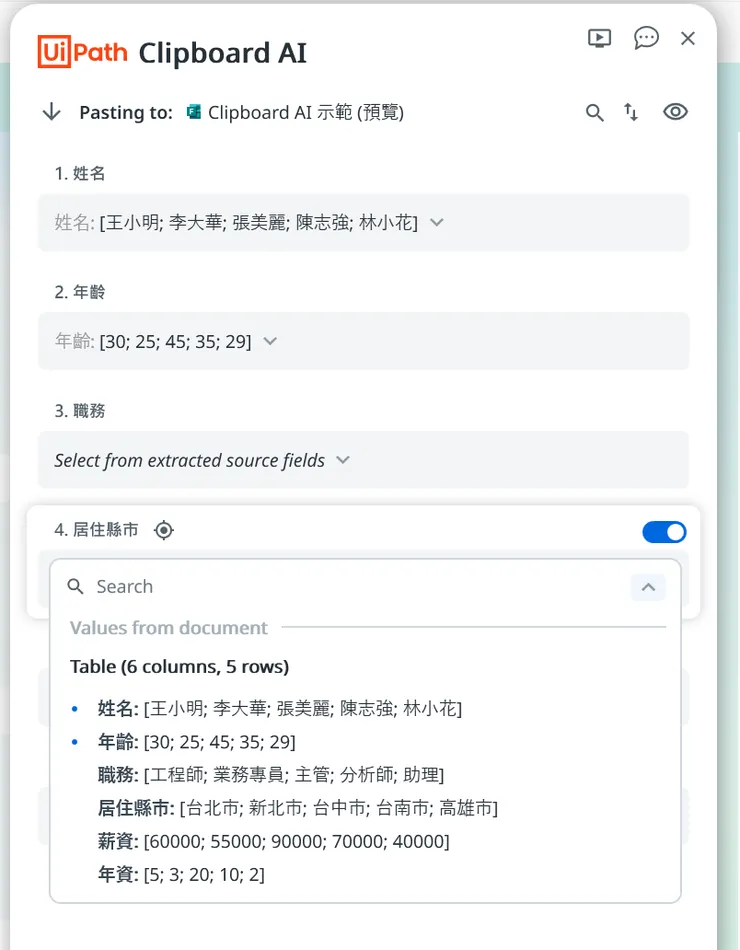Expand the 姓名 field dropdown

tap(437, 222)
